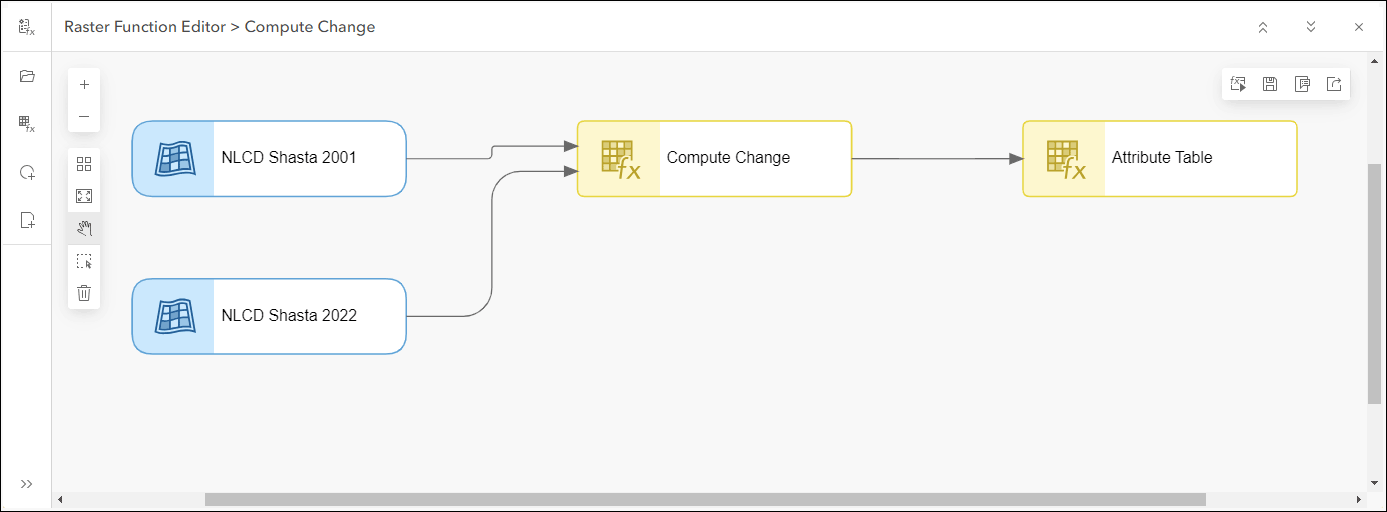Click the auto layout grid icon
This screenshot has width=1387, height=512.
(84, 164)
